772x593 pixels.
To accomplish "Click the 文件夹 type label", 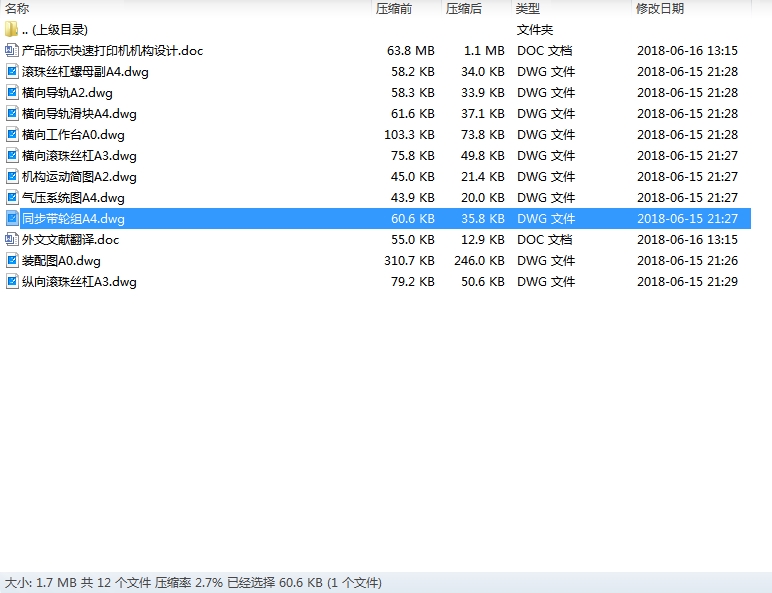I will 535,30.
